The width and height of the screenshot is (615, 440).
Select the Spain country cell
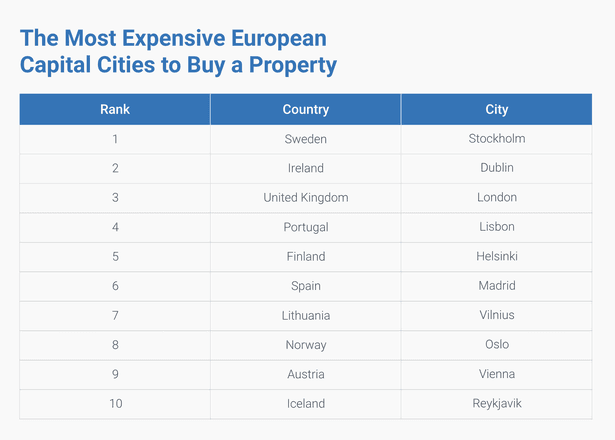[x=305, y=286]
